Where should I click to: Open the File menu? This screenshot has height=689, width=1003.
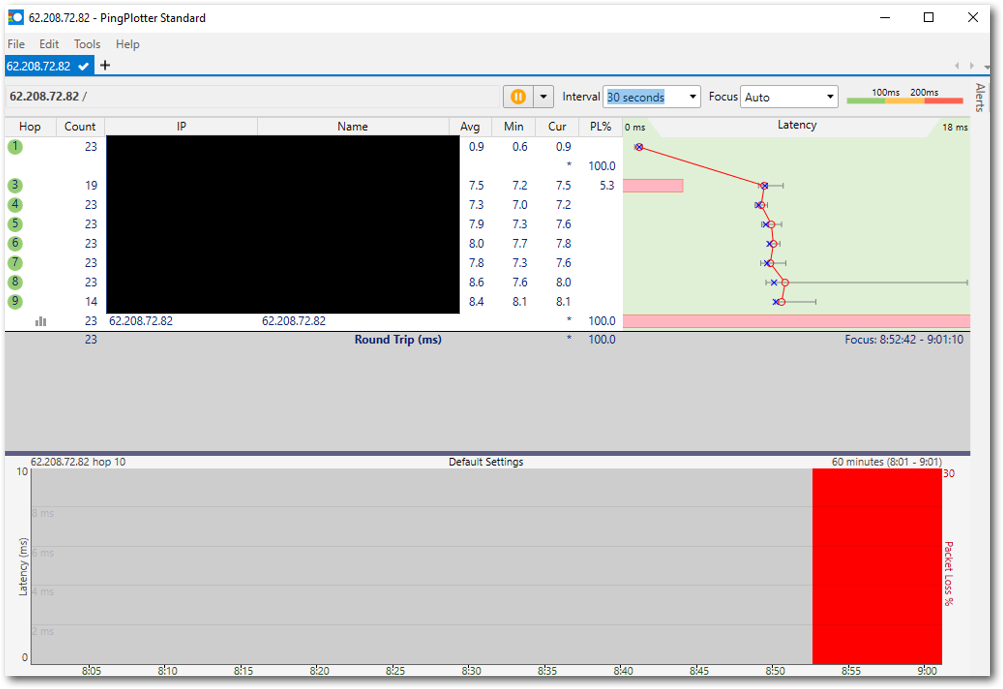point(16,44)
